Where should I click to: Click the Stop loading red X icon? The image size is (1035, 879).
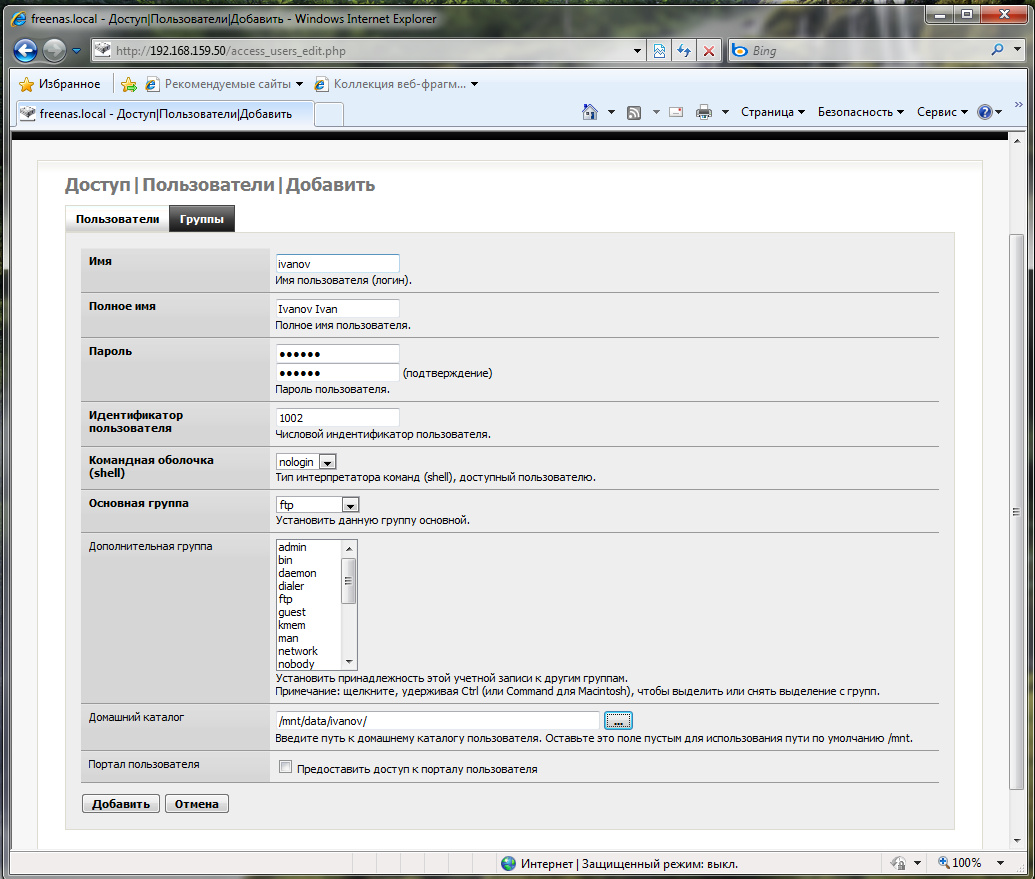(x=708, y=51)
